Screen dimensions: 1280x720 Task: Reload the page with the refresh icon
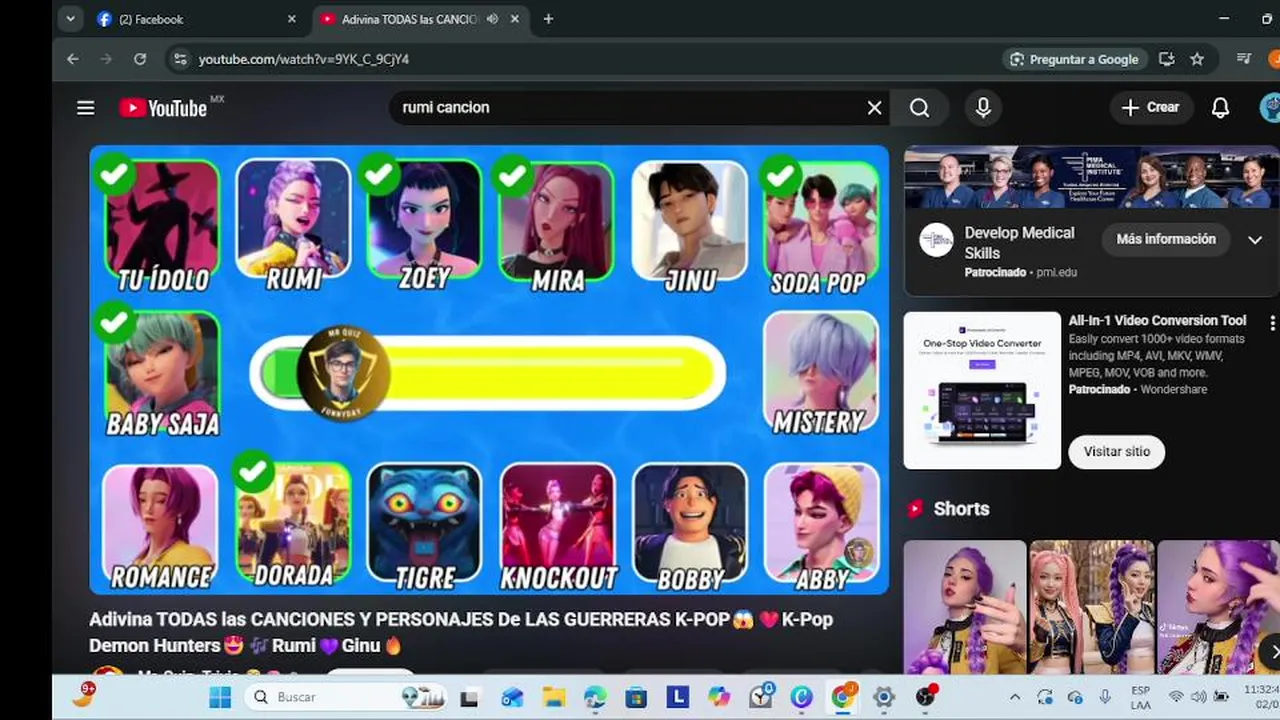click(140, 59)
